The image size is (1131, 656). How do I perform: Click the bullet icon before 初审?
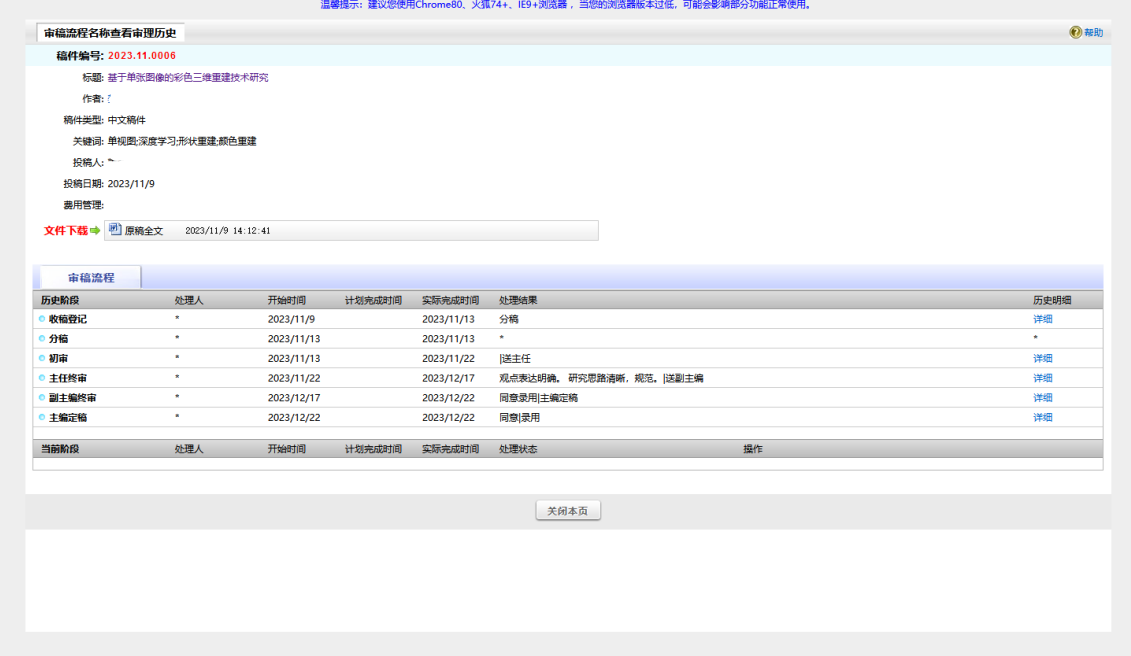click(42, 358)
